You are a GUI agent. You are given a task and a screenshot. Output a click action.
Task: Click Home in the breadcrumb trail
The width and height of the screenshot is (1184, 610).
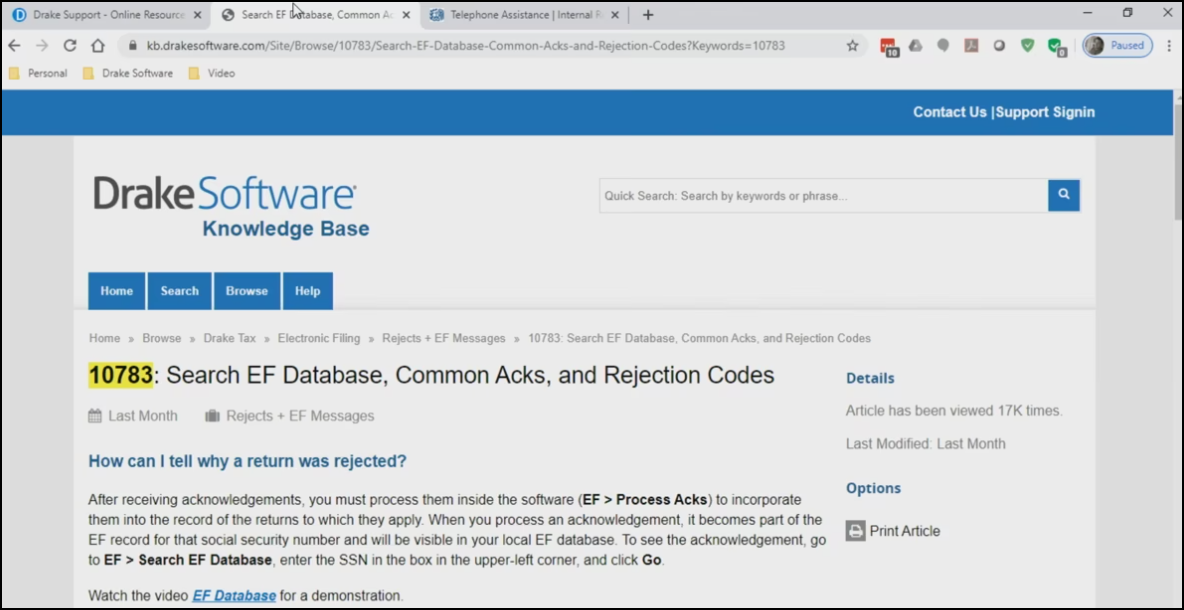[x=104, y=338]
